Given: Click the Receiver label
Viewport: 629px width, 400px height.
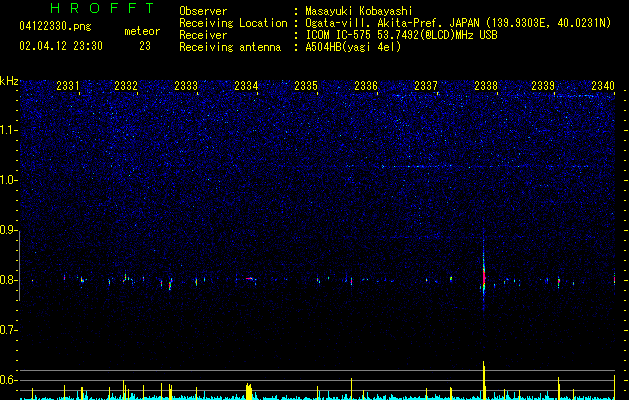Looking at the screenshot, I should click(x=203, y=35).
